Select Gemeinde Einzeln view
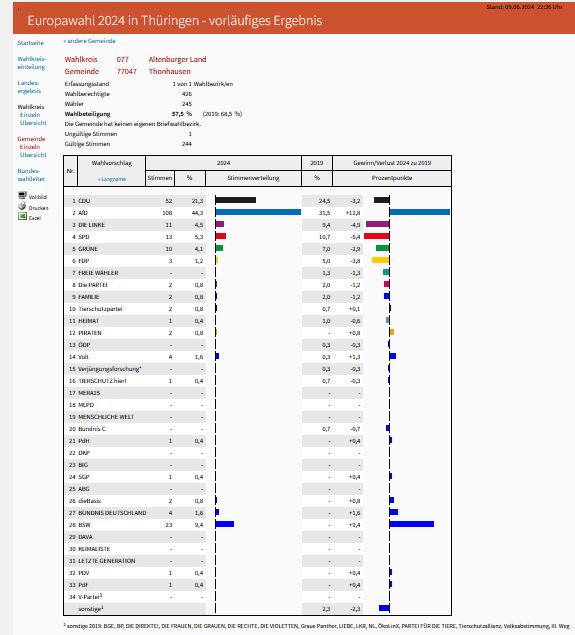The image size is (575, 635). [30, 147]
